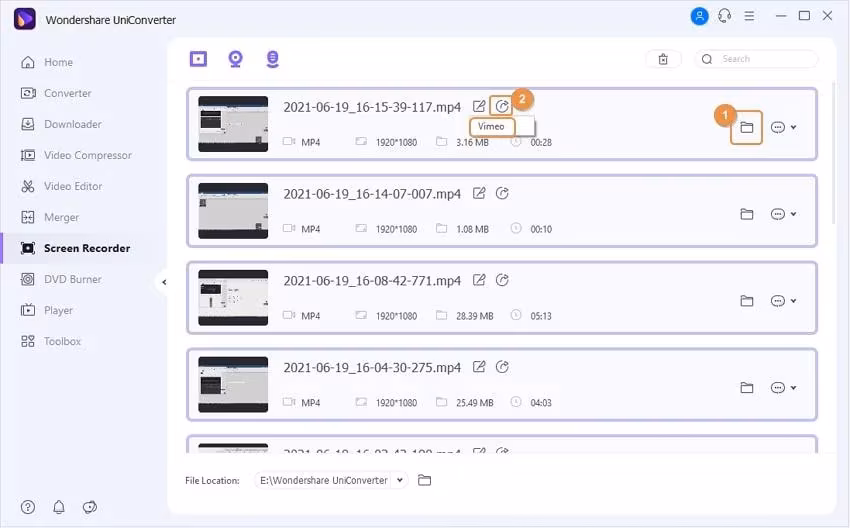Select file name 2021-06-19_16-14-07-007.mp4
This screenshot has width=850, height=528.
pyautogui.click(x=372, y=194)
